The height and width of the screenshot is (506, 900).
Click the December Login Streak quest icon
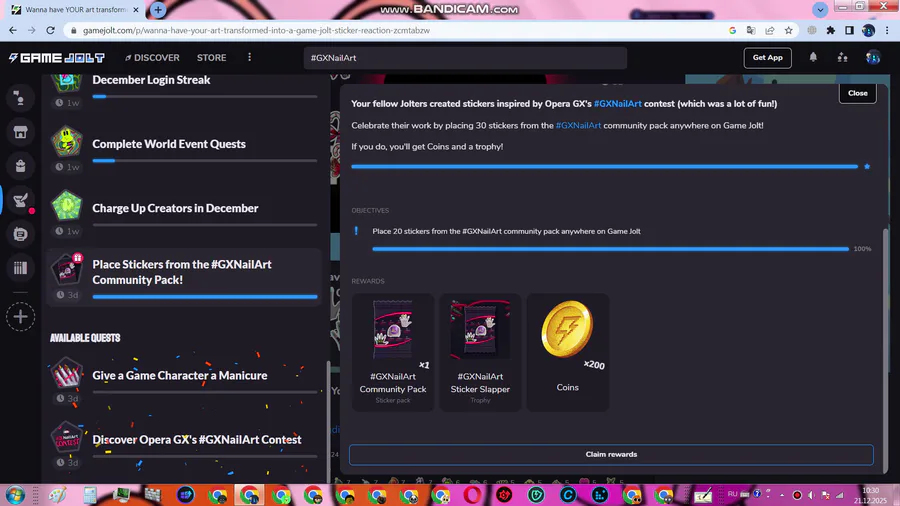tap(67, 84)
